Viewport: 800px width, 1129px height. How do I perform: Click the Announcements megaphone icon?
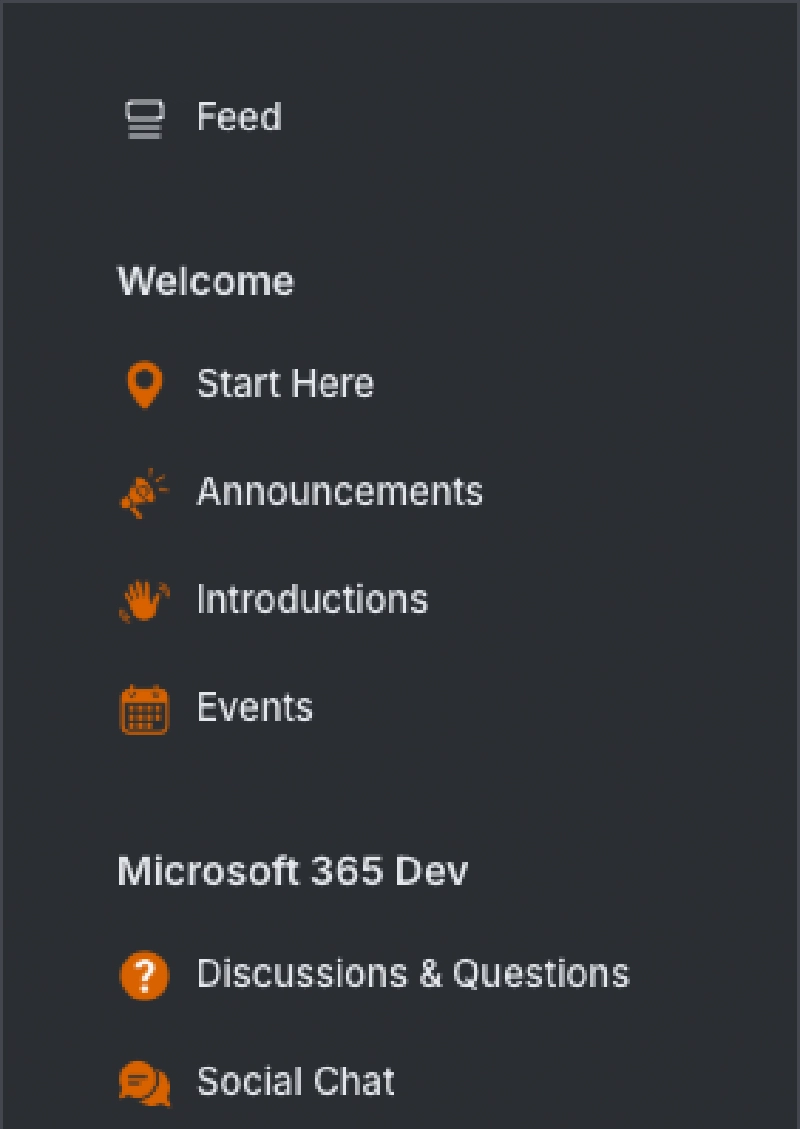145,493
